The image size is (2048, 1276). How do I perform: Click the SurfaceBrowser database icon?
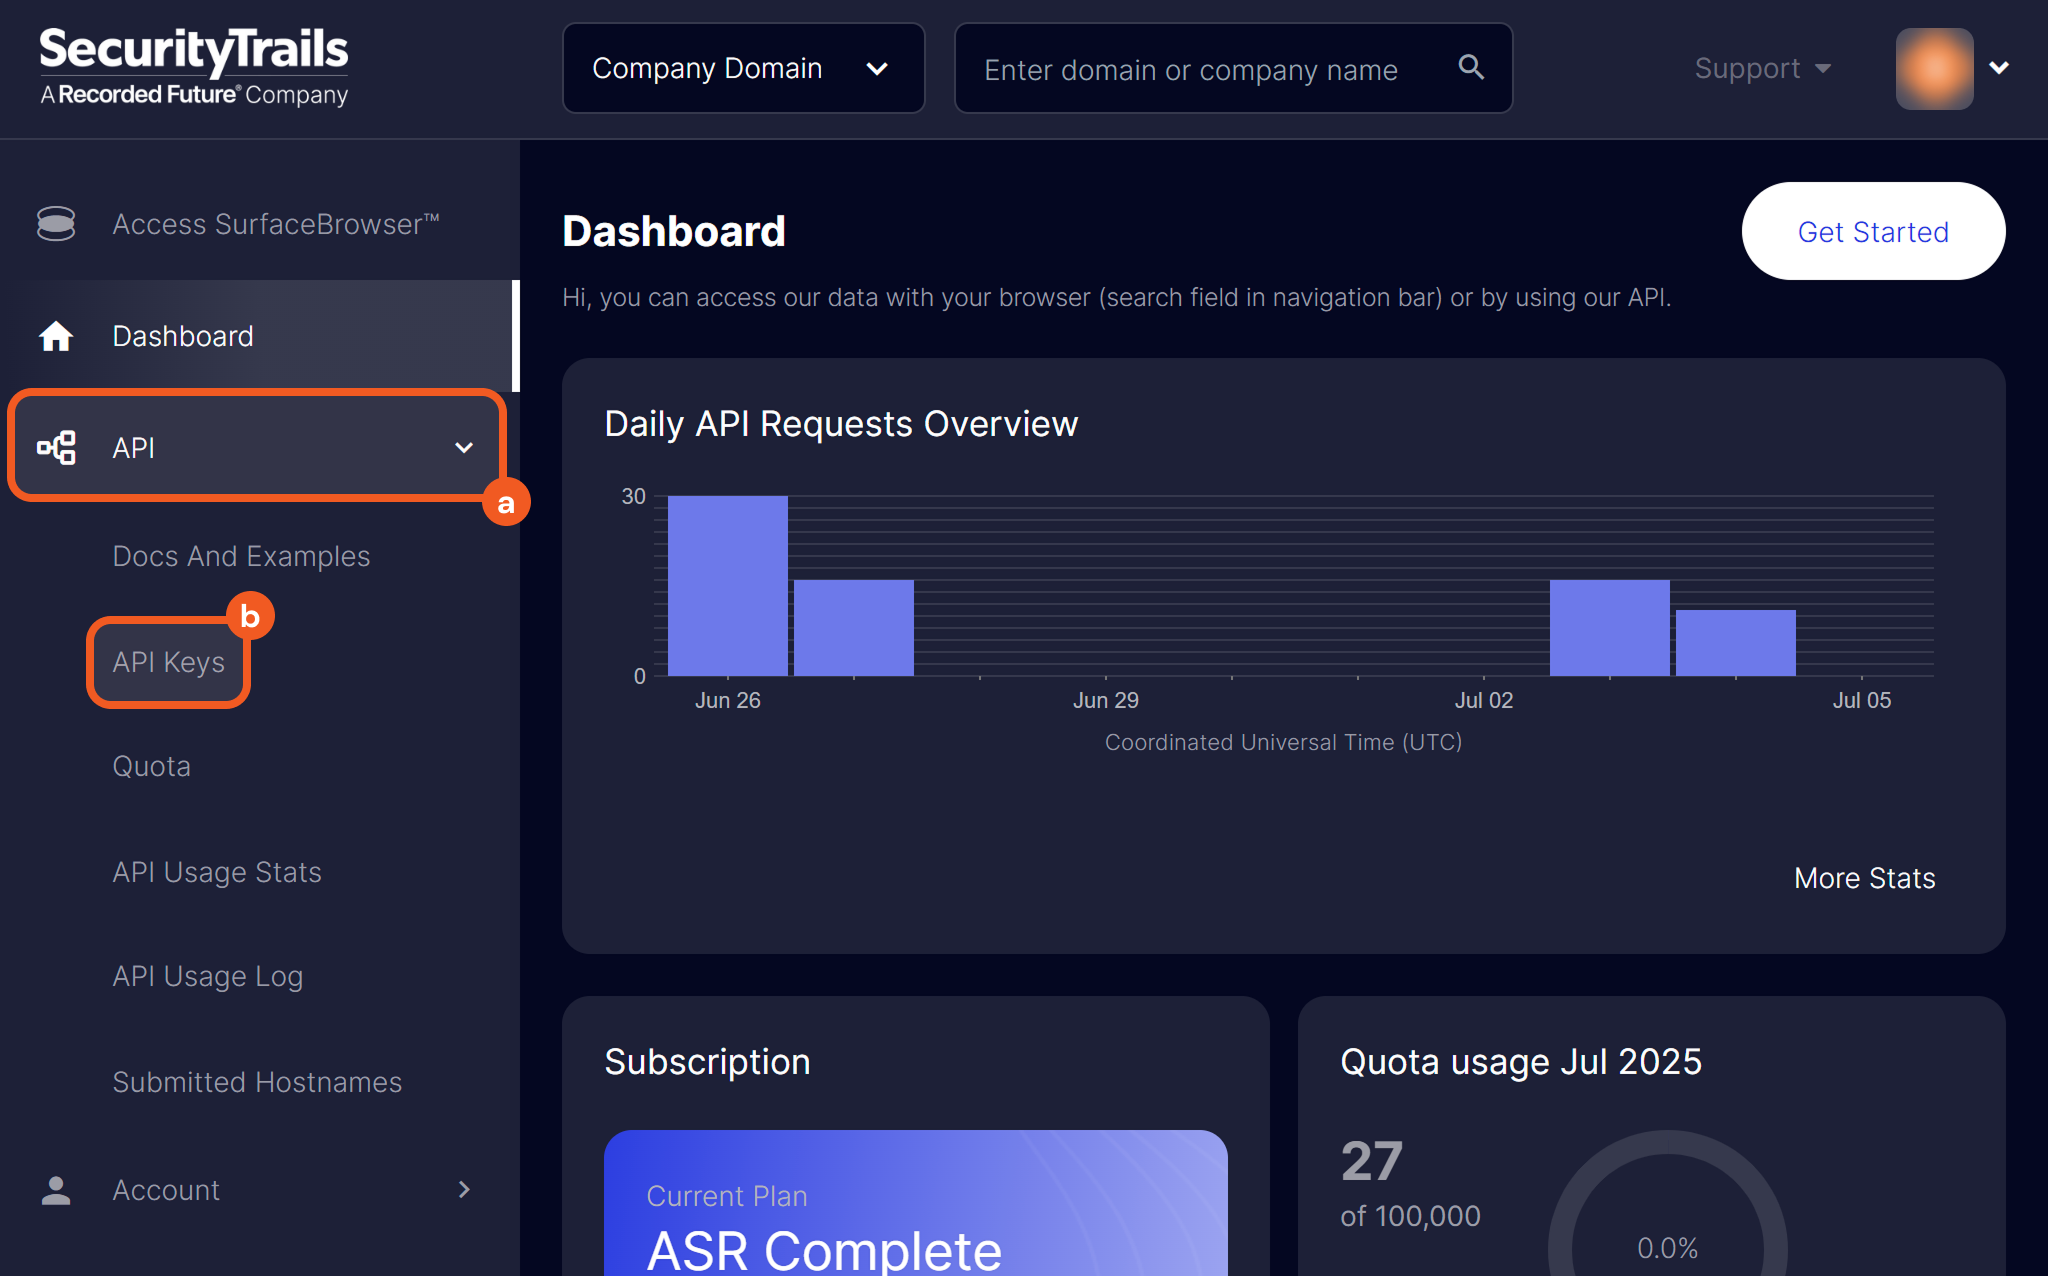click(56, 224)
